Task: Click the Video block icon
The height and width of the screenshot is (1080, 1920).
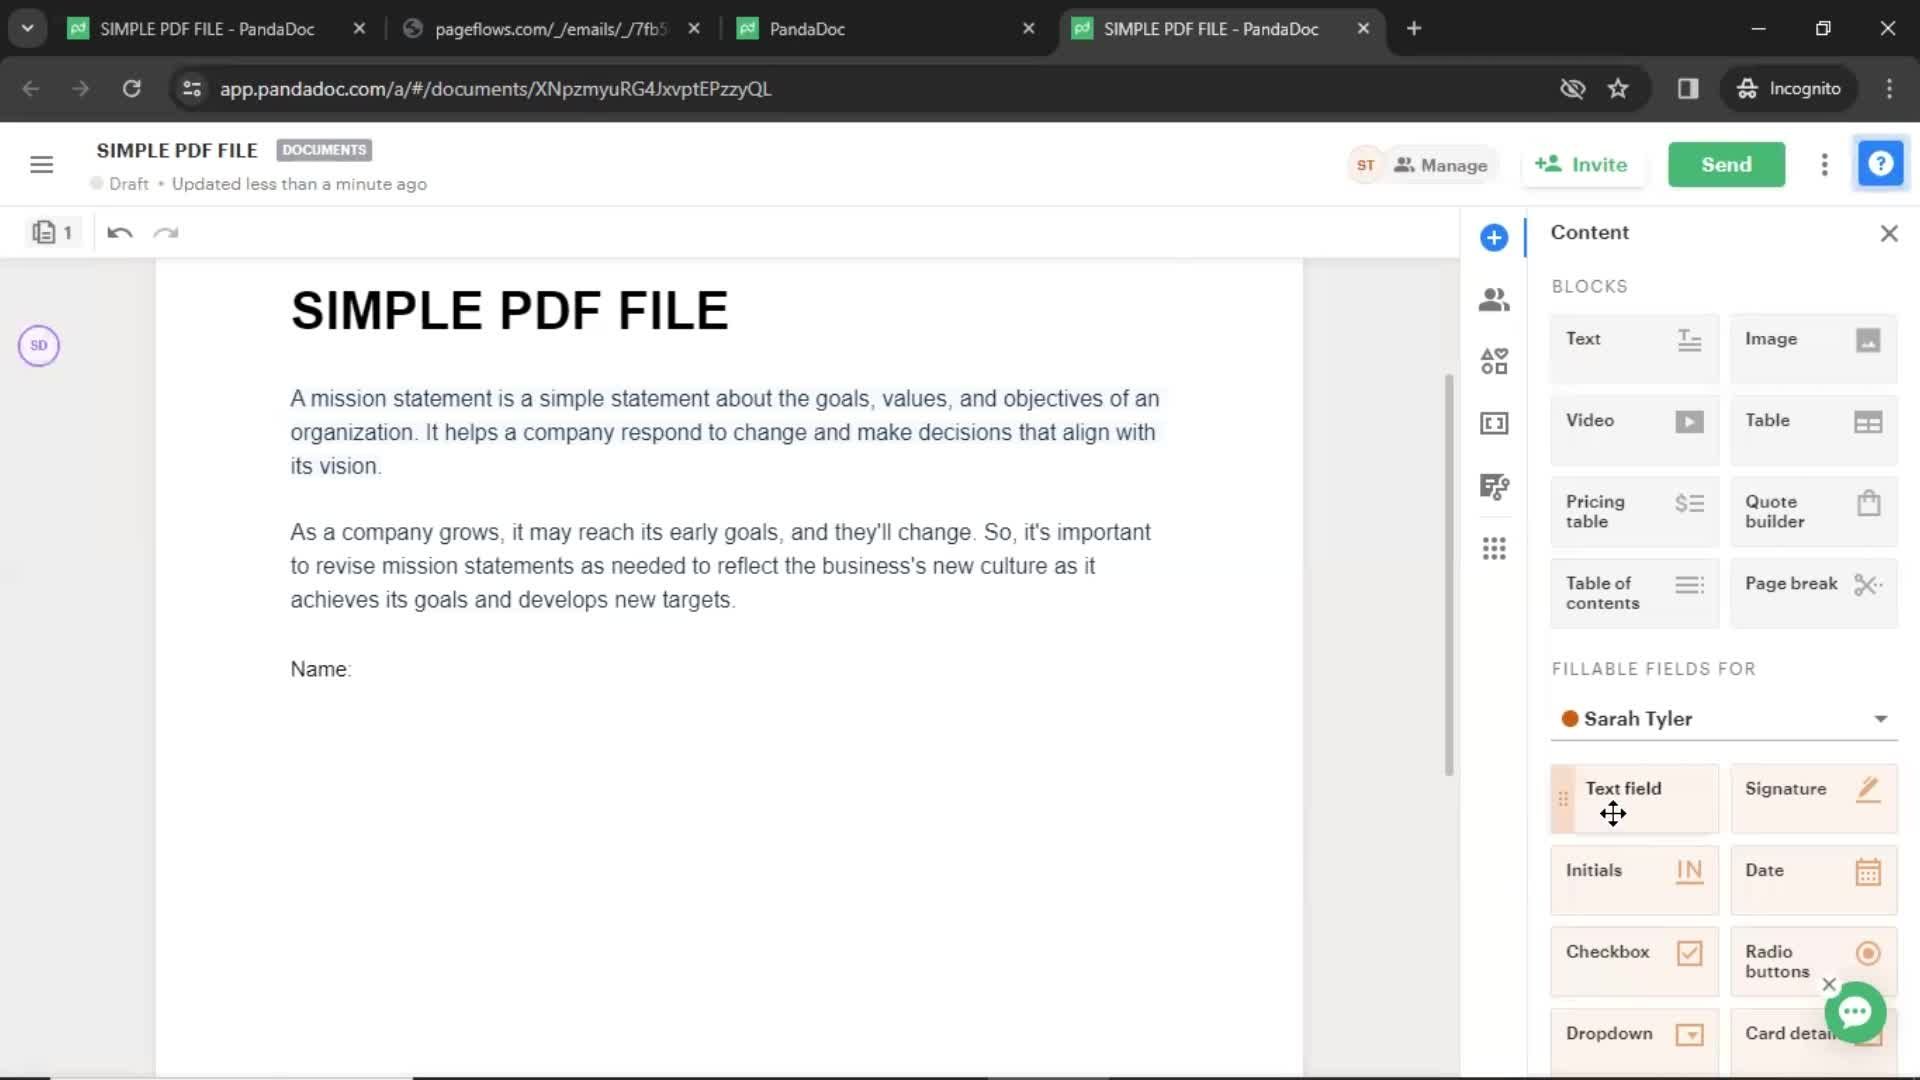Action: [x=1689, y=419]
